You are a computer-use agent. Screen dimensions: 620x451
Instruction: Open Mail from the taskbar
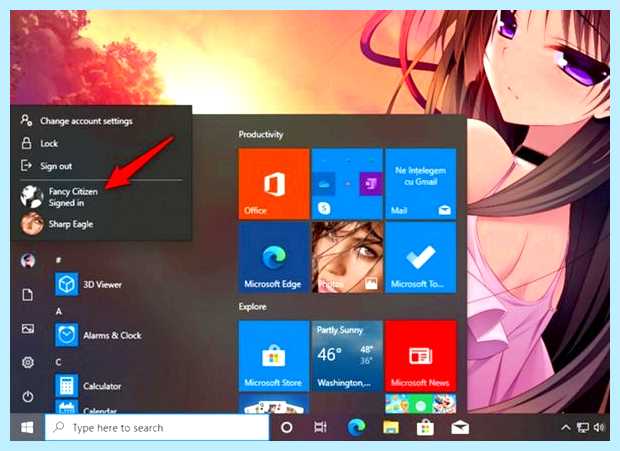point(460,427)
